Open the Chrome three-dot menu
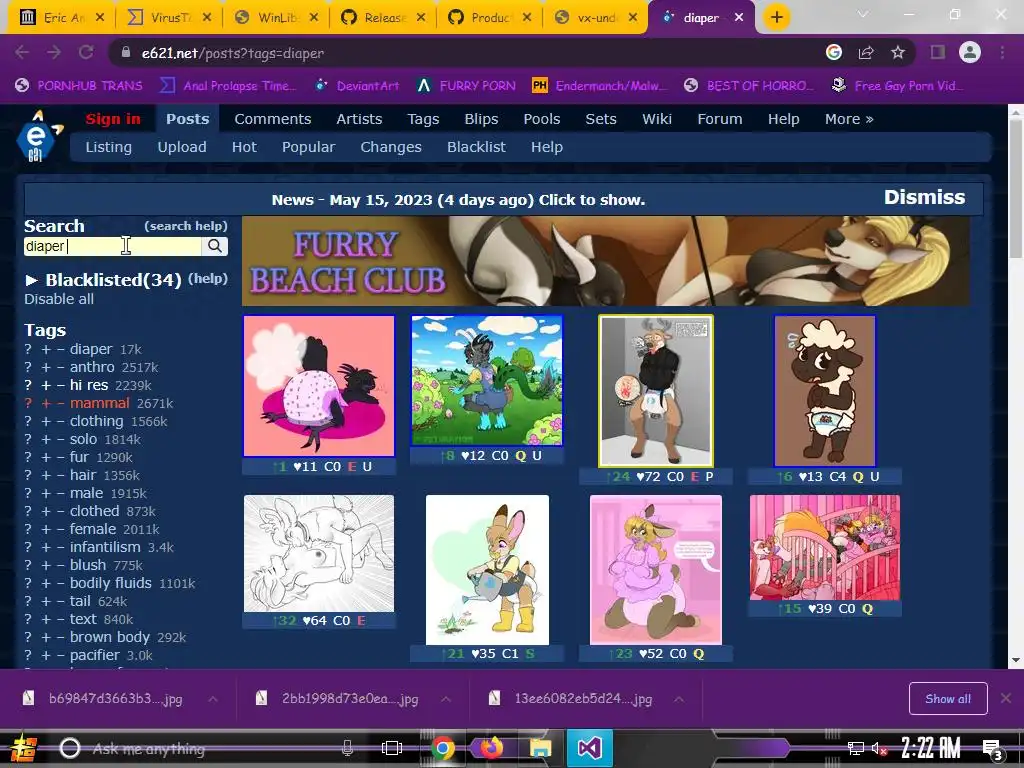The height and width of the screenshot is (768, 1024). (1002, 52)
